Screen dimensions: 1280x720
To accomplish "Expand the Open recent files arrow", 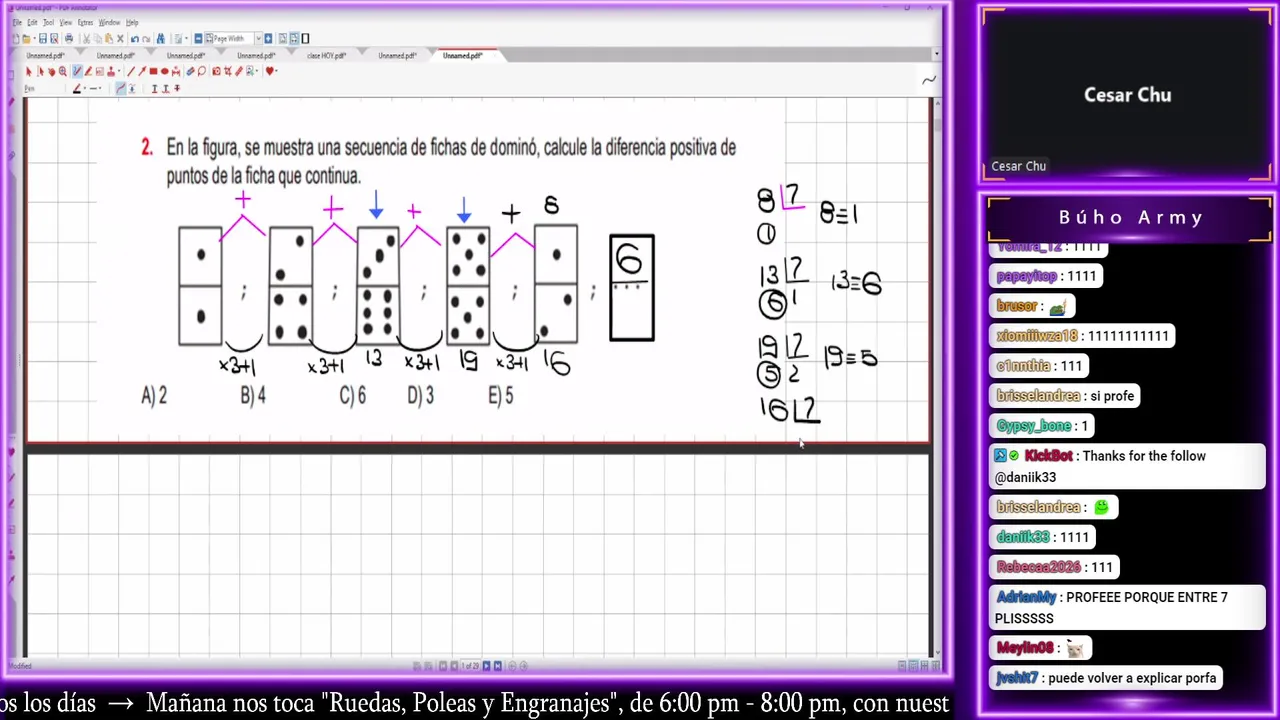I will click(x=35, y=39).
